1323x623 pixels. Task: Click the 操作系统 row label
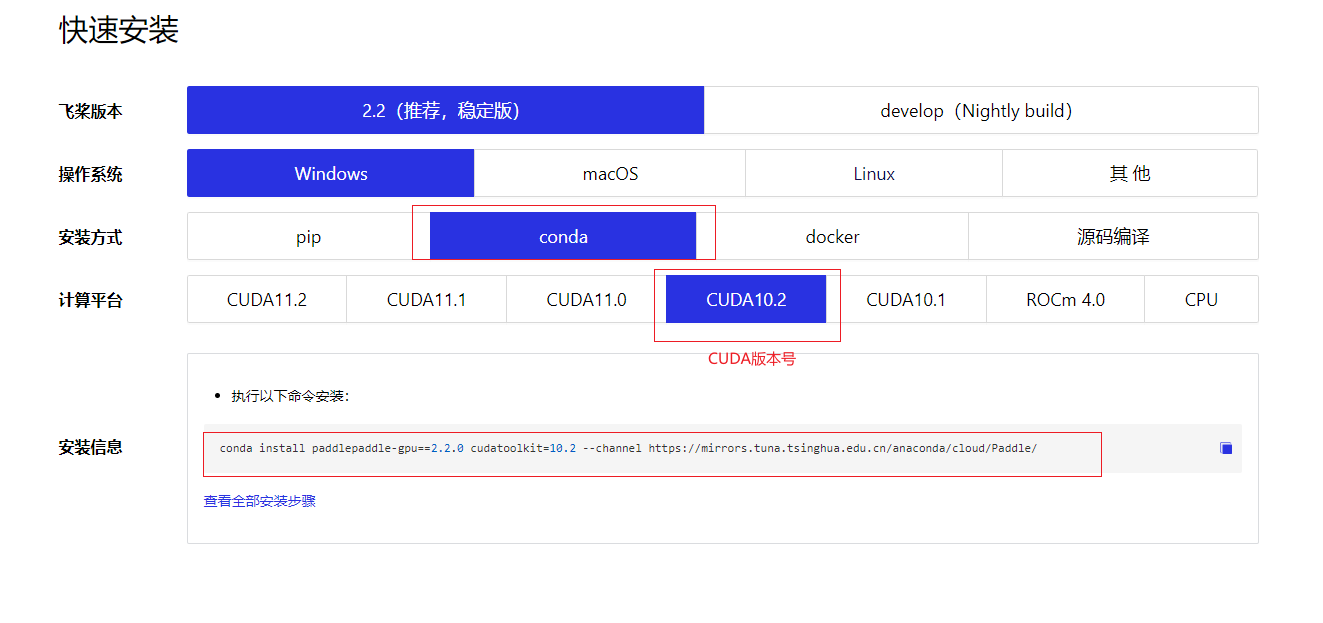click(91, 174)
